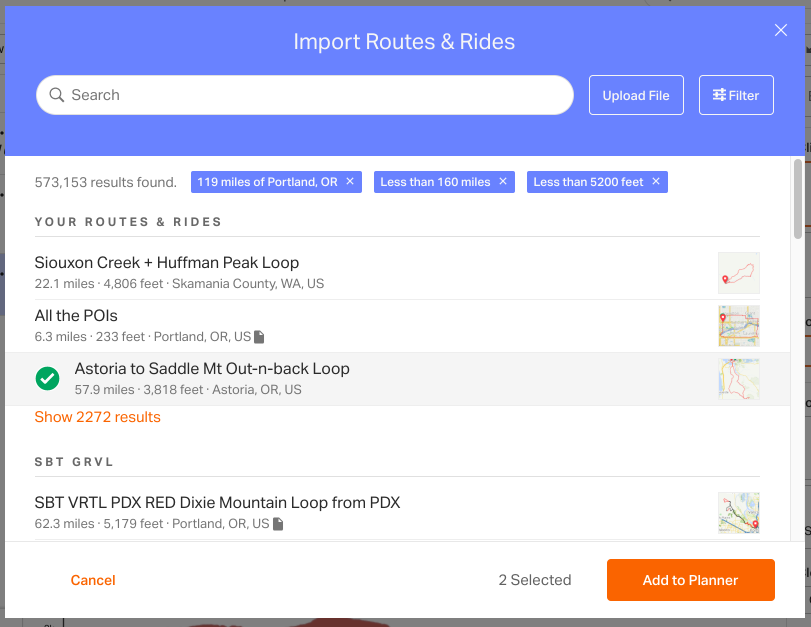The image size is (811, 627).
Task: Click the results list scrollbar
Action: 798,199
